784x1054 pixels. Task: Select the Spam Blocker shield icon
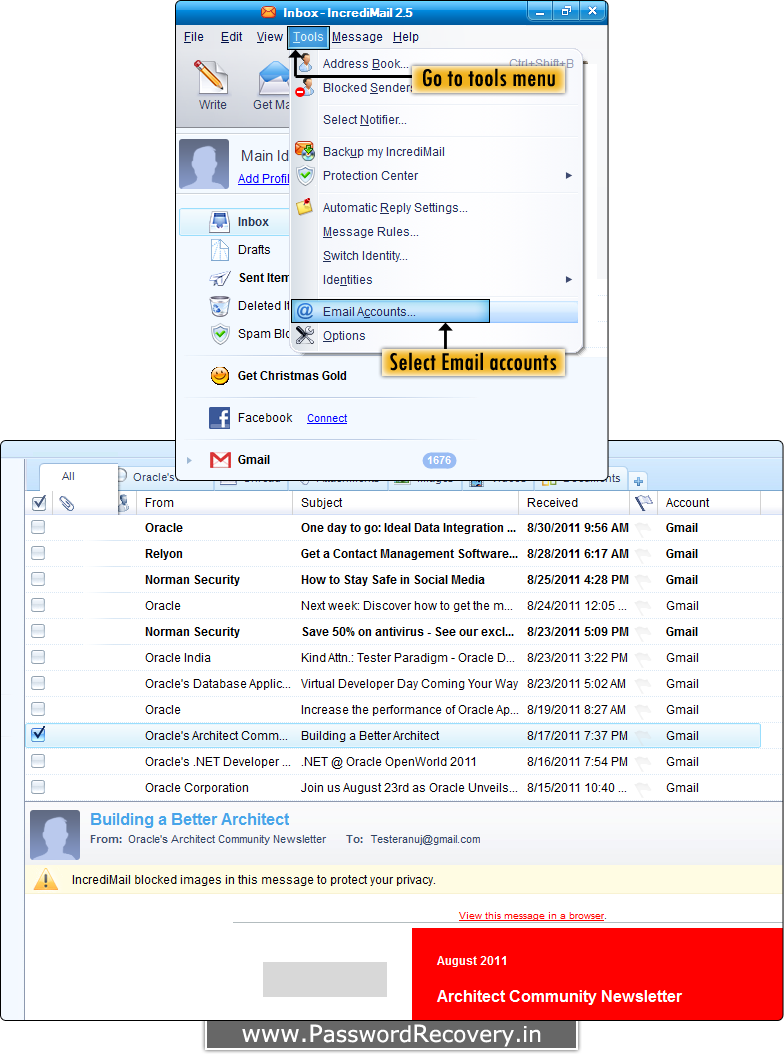point(220,334)
